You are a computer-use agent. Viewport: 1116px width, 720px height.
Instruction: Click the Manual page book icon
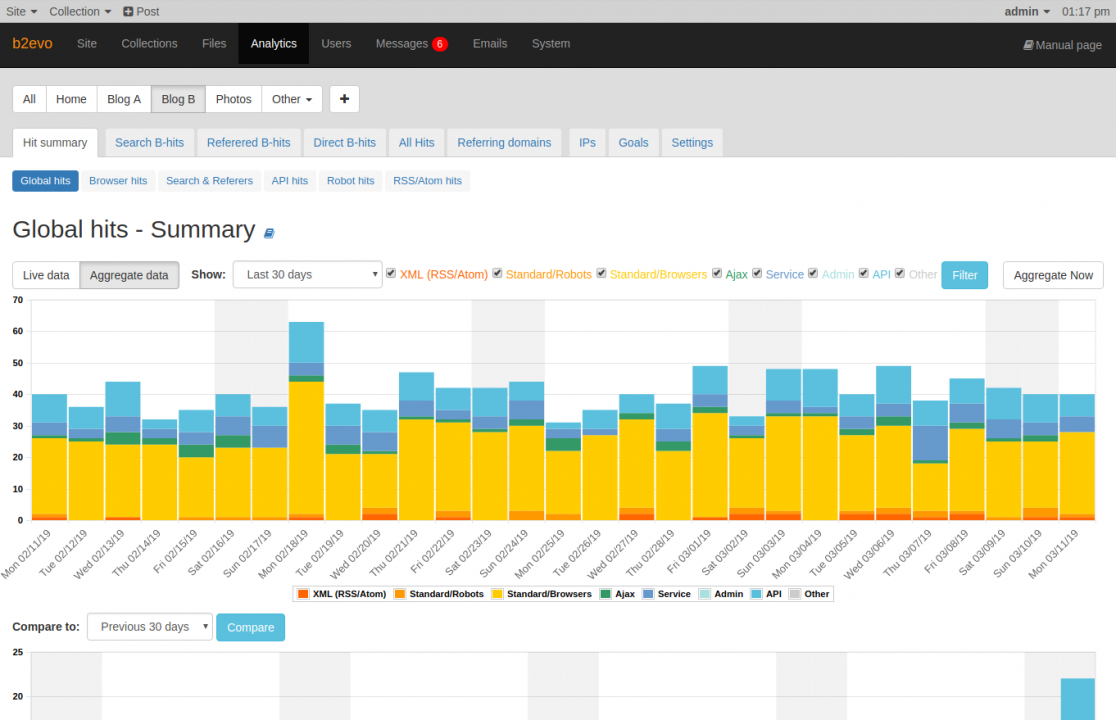click(1028, 45)
